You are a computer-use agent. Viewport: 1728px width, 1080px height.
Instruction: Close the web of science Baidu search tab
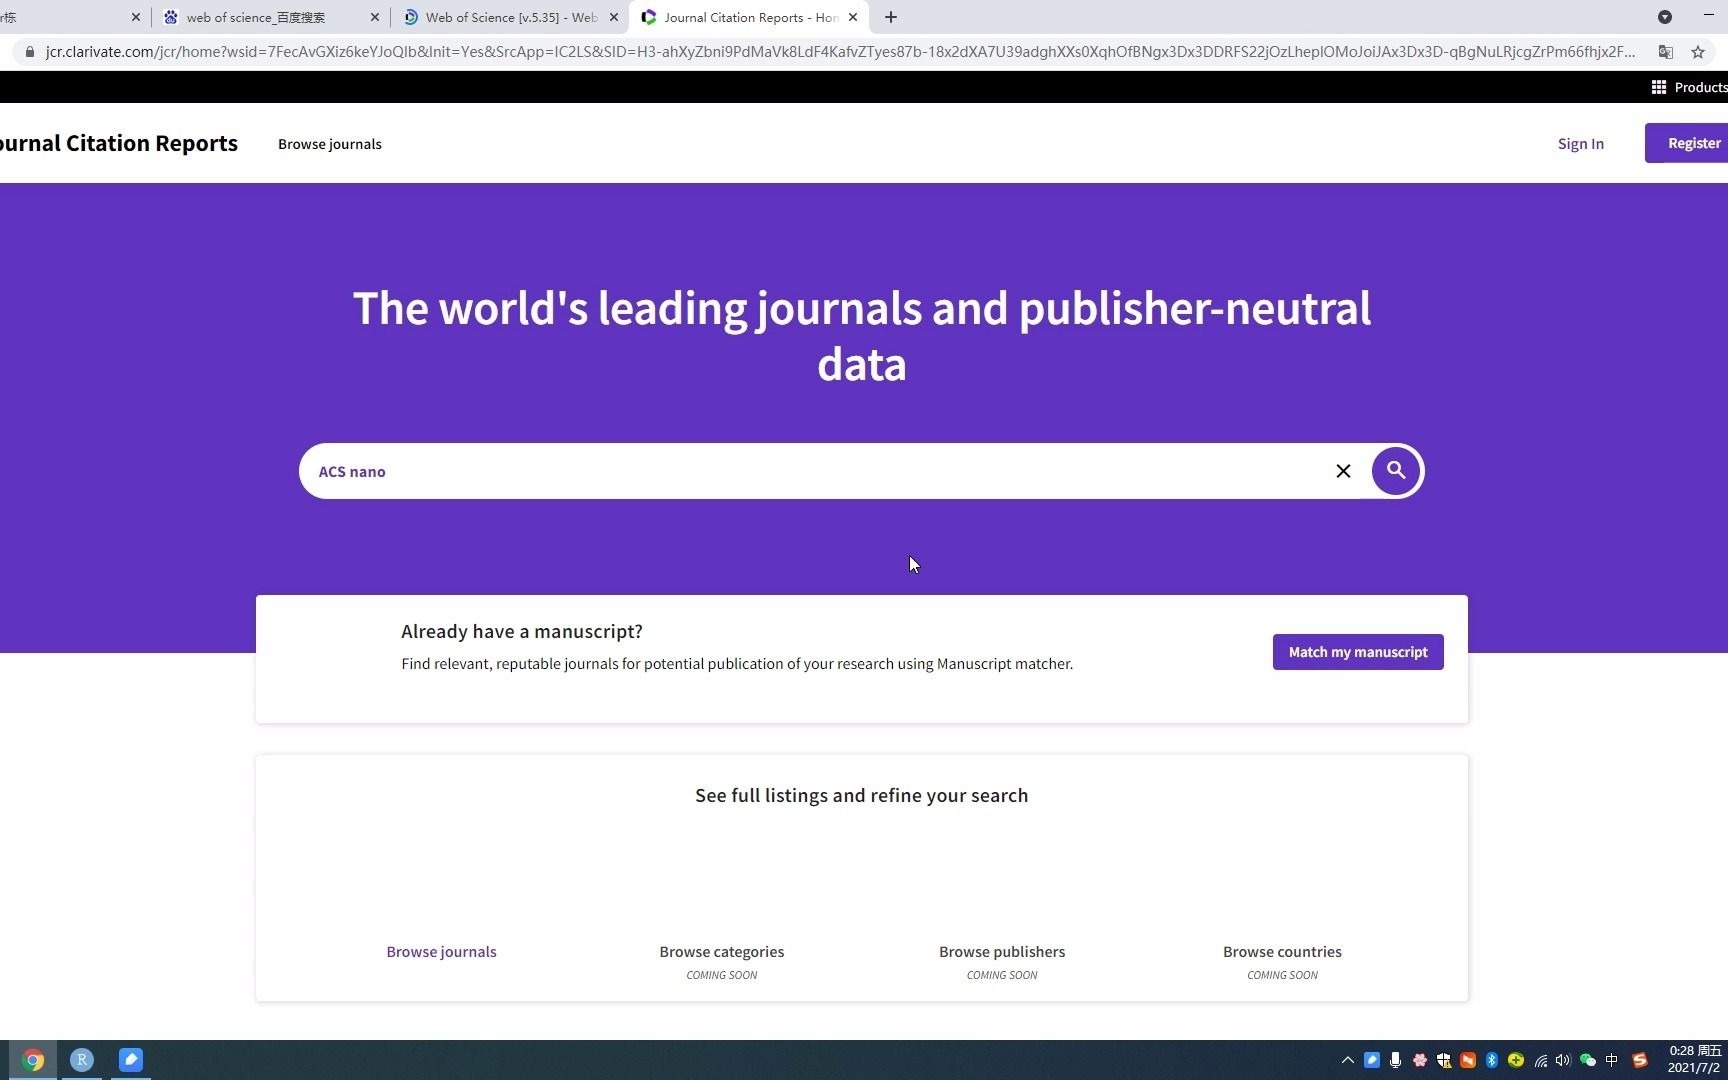375,17
